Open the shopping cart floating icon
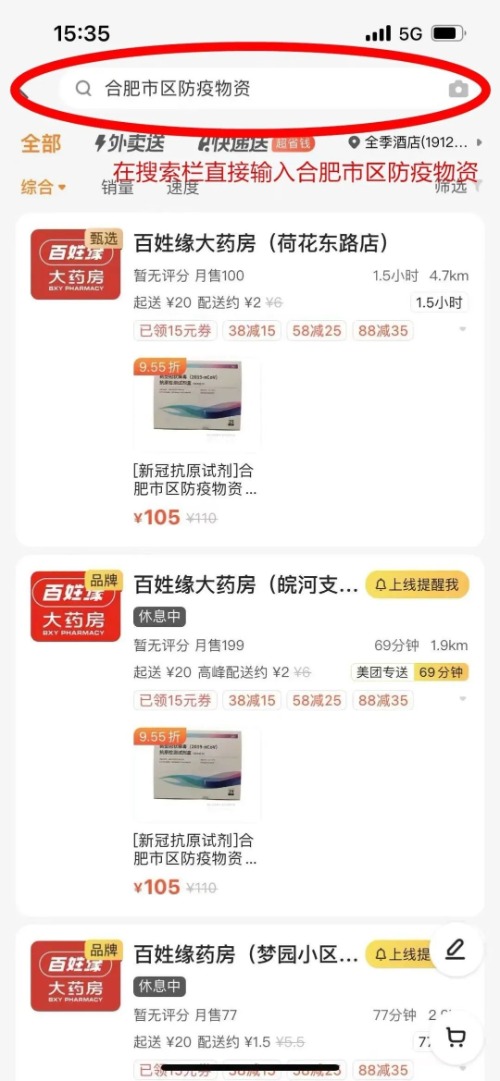500x1081 pixels. click(x=455, y=1037)
